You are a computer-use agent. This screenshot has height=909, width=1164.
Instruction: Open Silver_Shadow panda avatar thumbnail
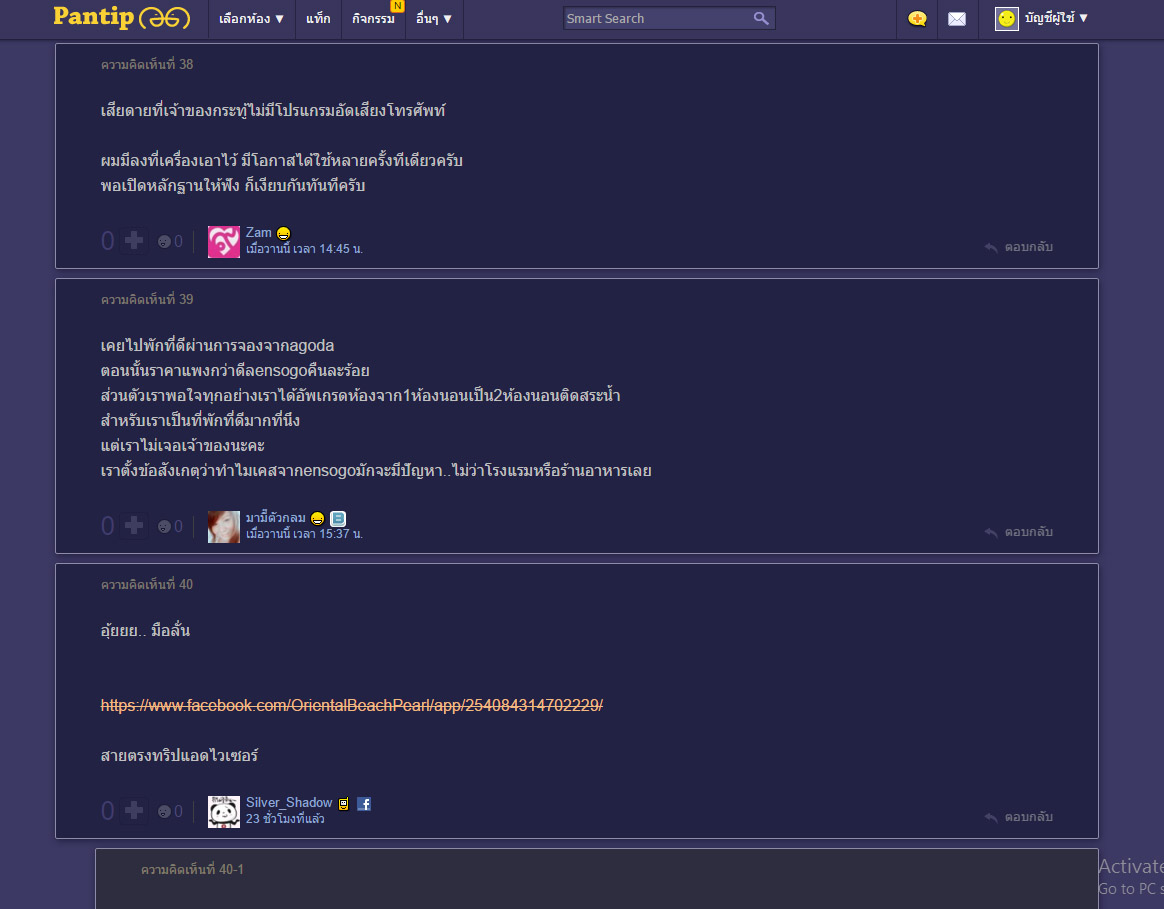[x=223, y=812]
